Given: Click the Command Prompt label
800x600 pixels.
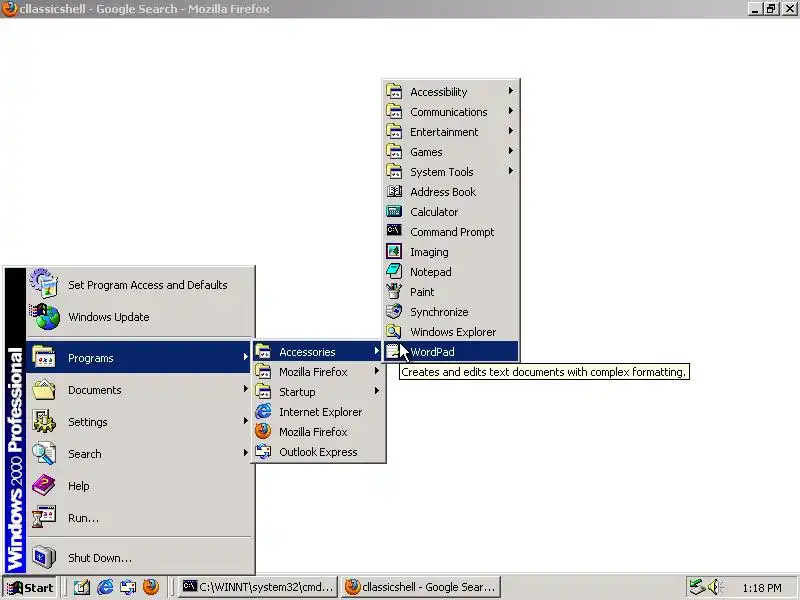Looking at the screenshot, I should click(452, 232).
